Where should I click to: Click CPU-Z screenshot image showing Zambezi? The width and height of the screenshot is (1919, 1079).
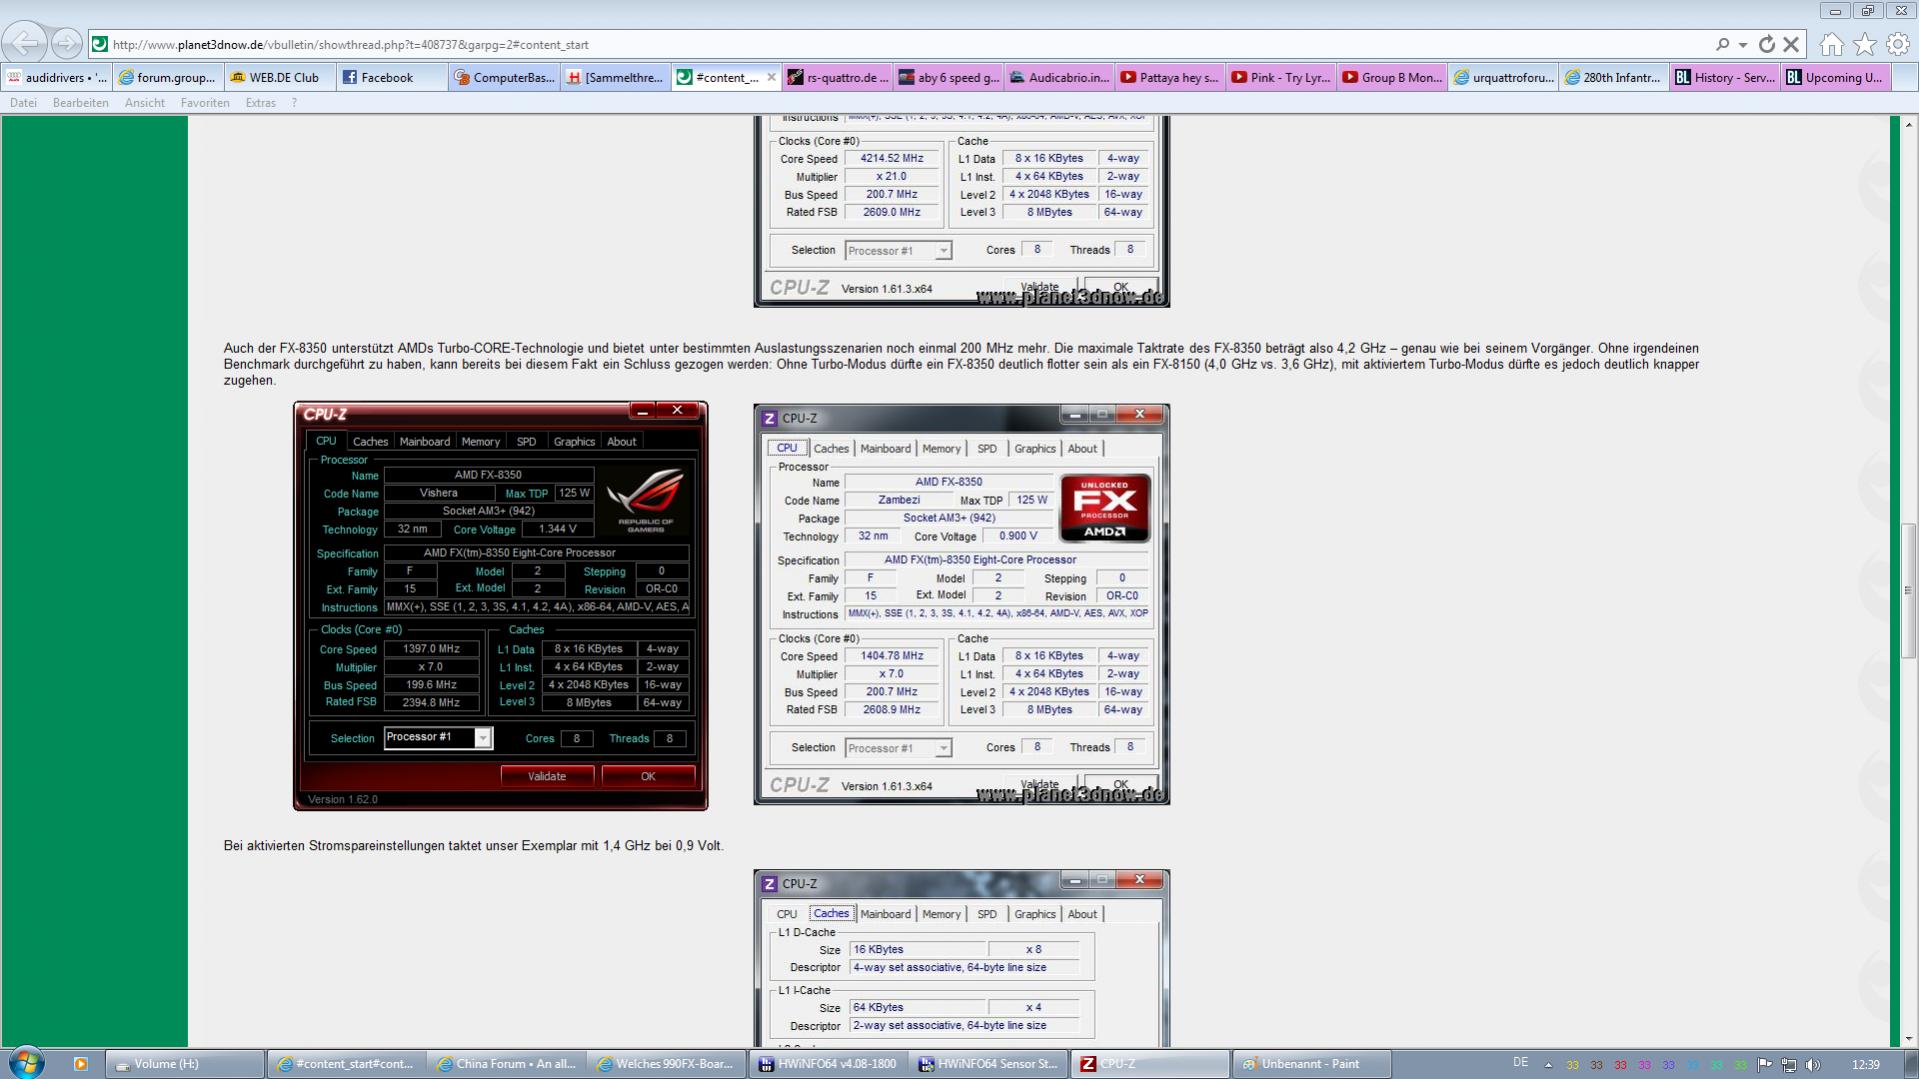tap(962, 604)
